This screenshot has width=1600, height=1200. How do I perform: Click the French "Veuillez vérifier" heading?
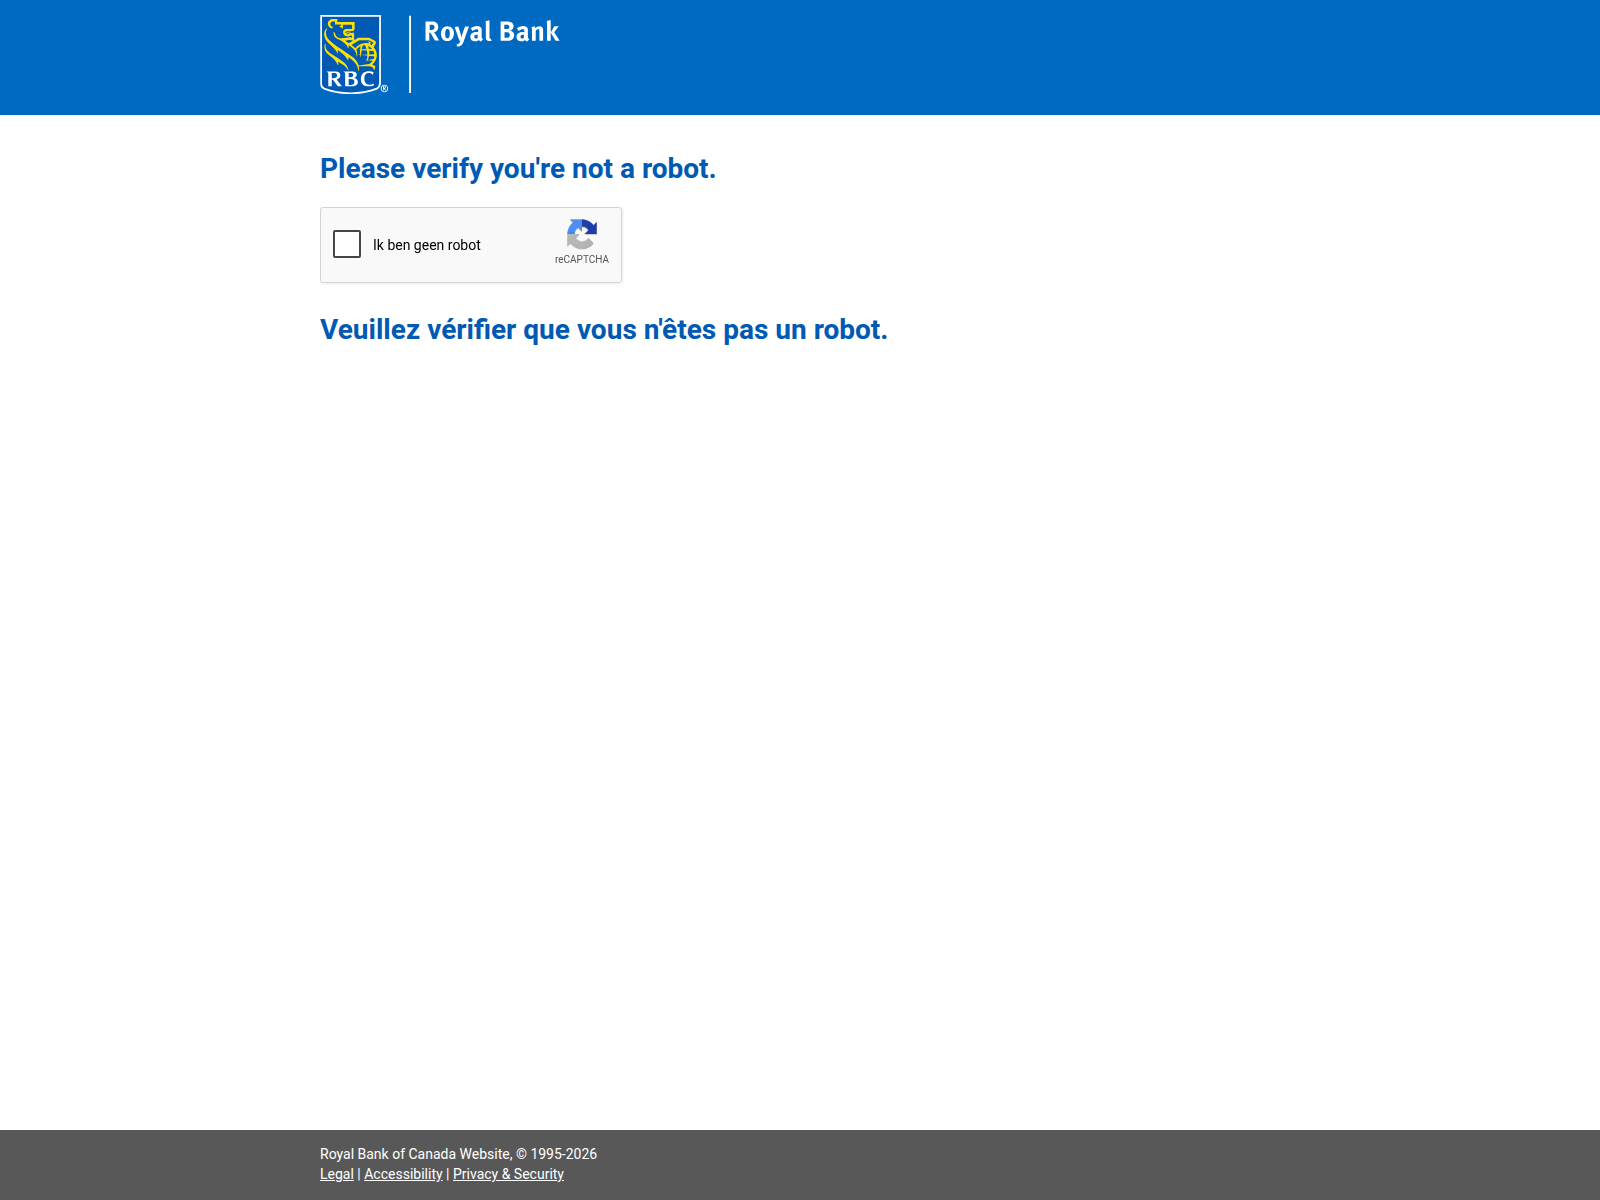pos(603,330)
